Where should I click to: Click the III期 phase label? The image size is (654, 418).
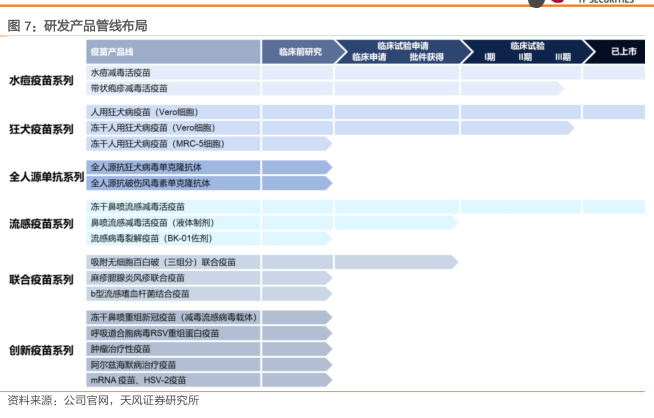(x=564, y=57)
